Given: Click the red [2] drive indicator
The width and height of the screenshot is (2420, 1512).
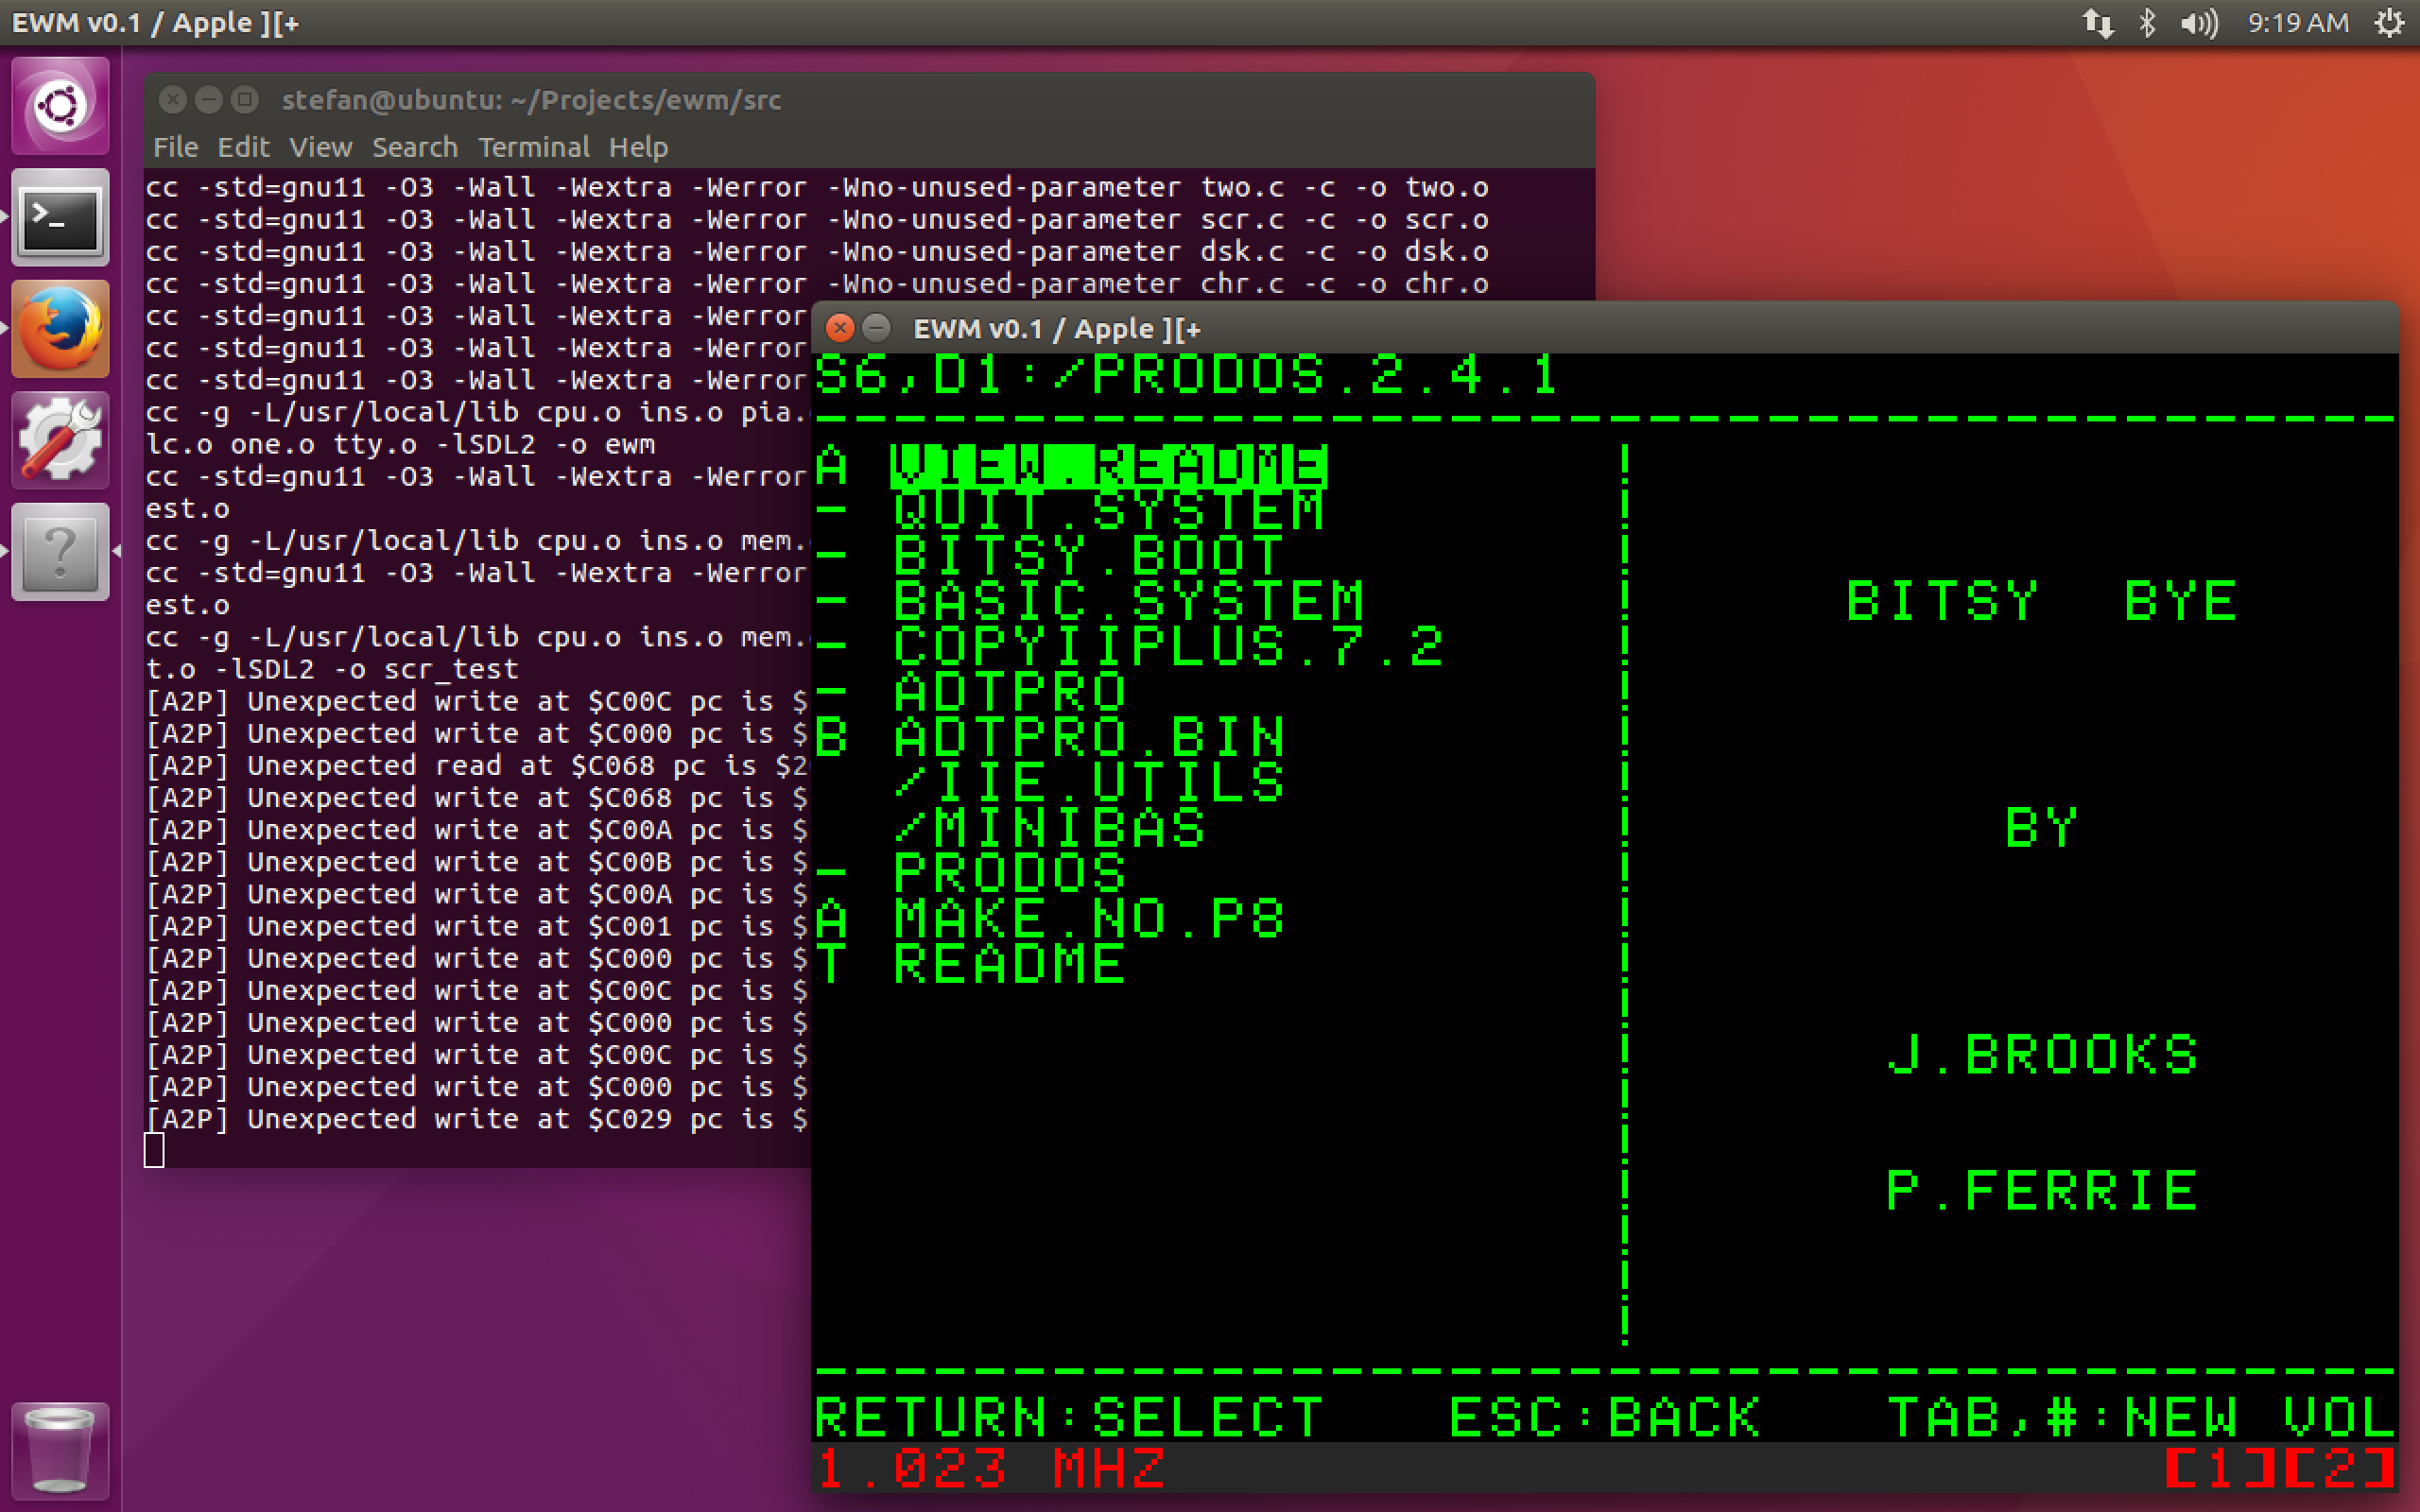Looking at the screenshot, I should (x=2339, y=1468).
